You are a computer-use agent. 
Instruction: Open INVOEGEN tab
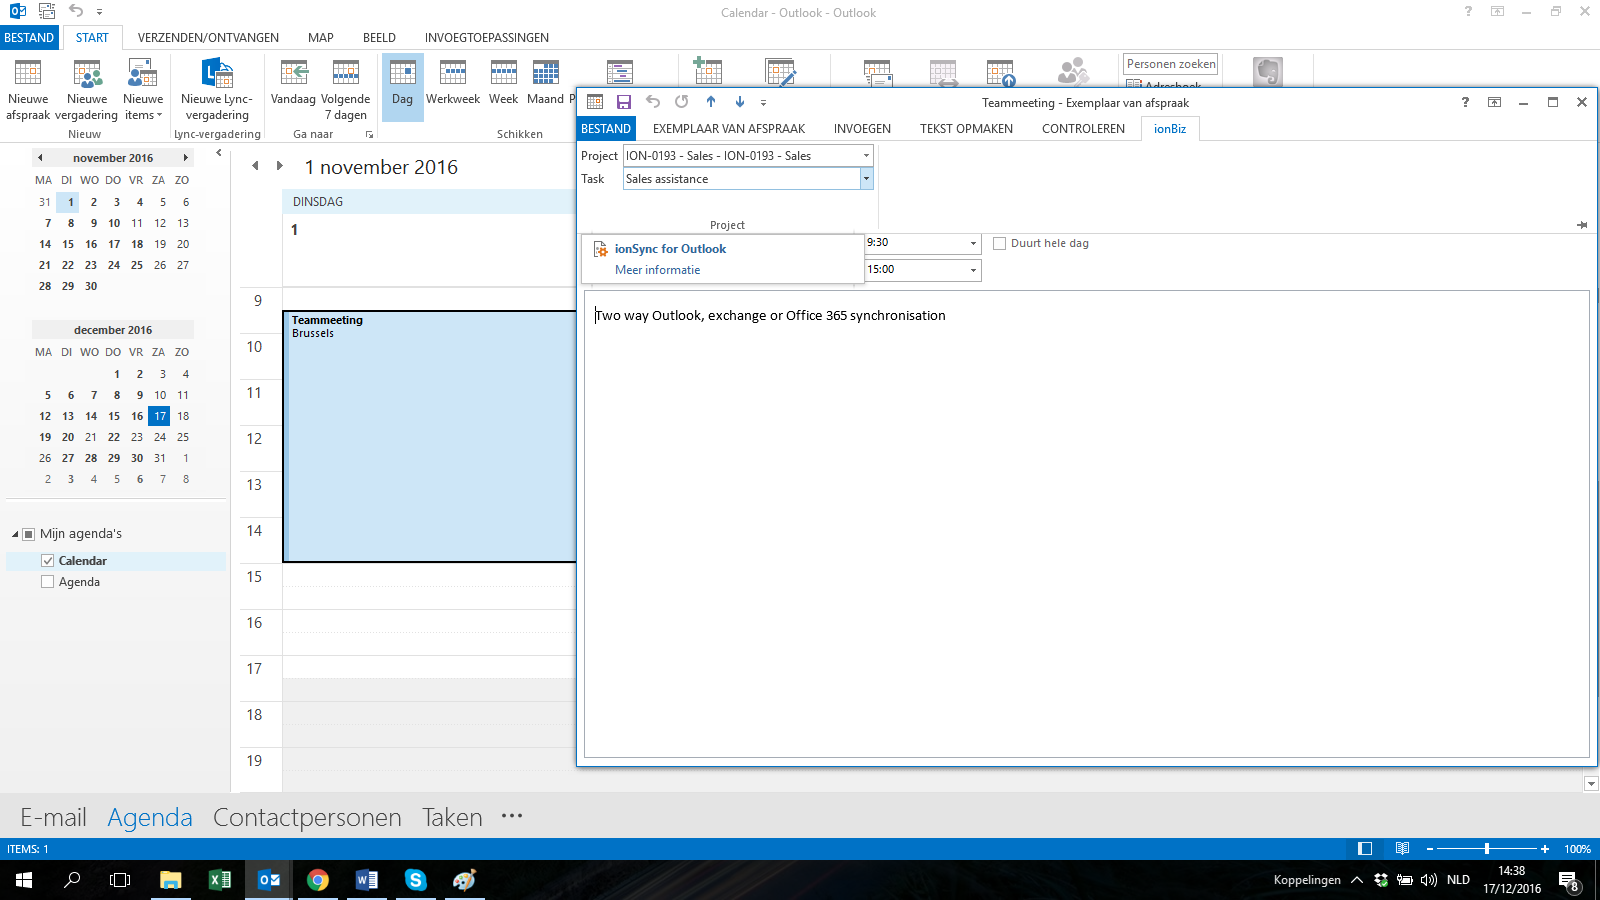pyautogui.click(x=862, y=129)
